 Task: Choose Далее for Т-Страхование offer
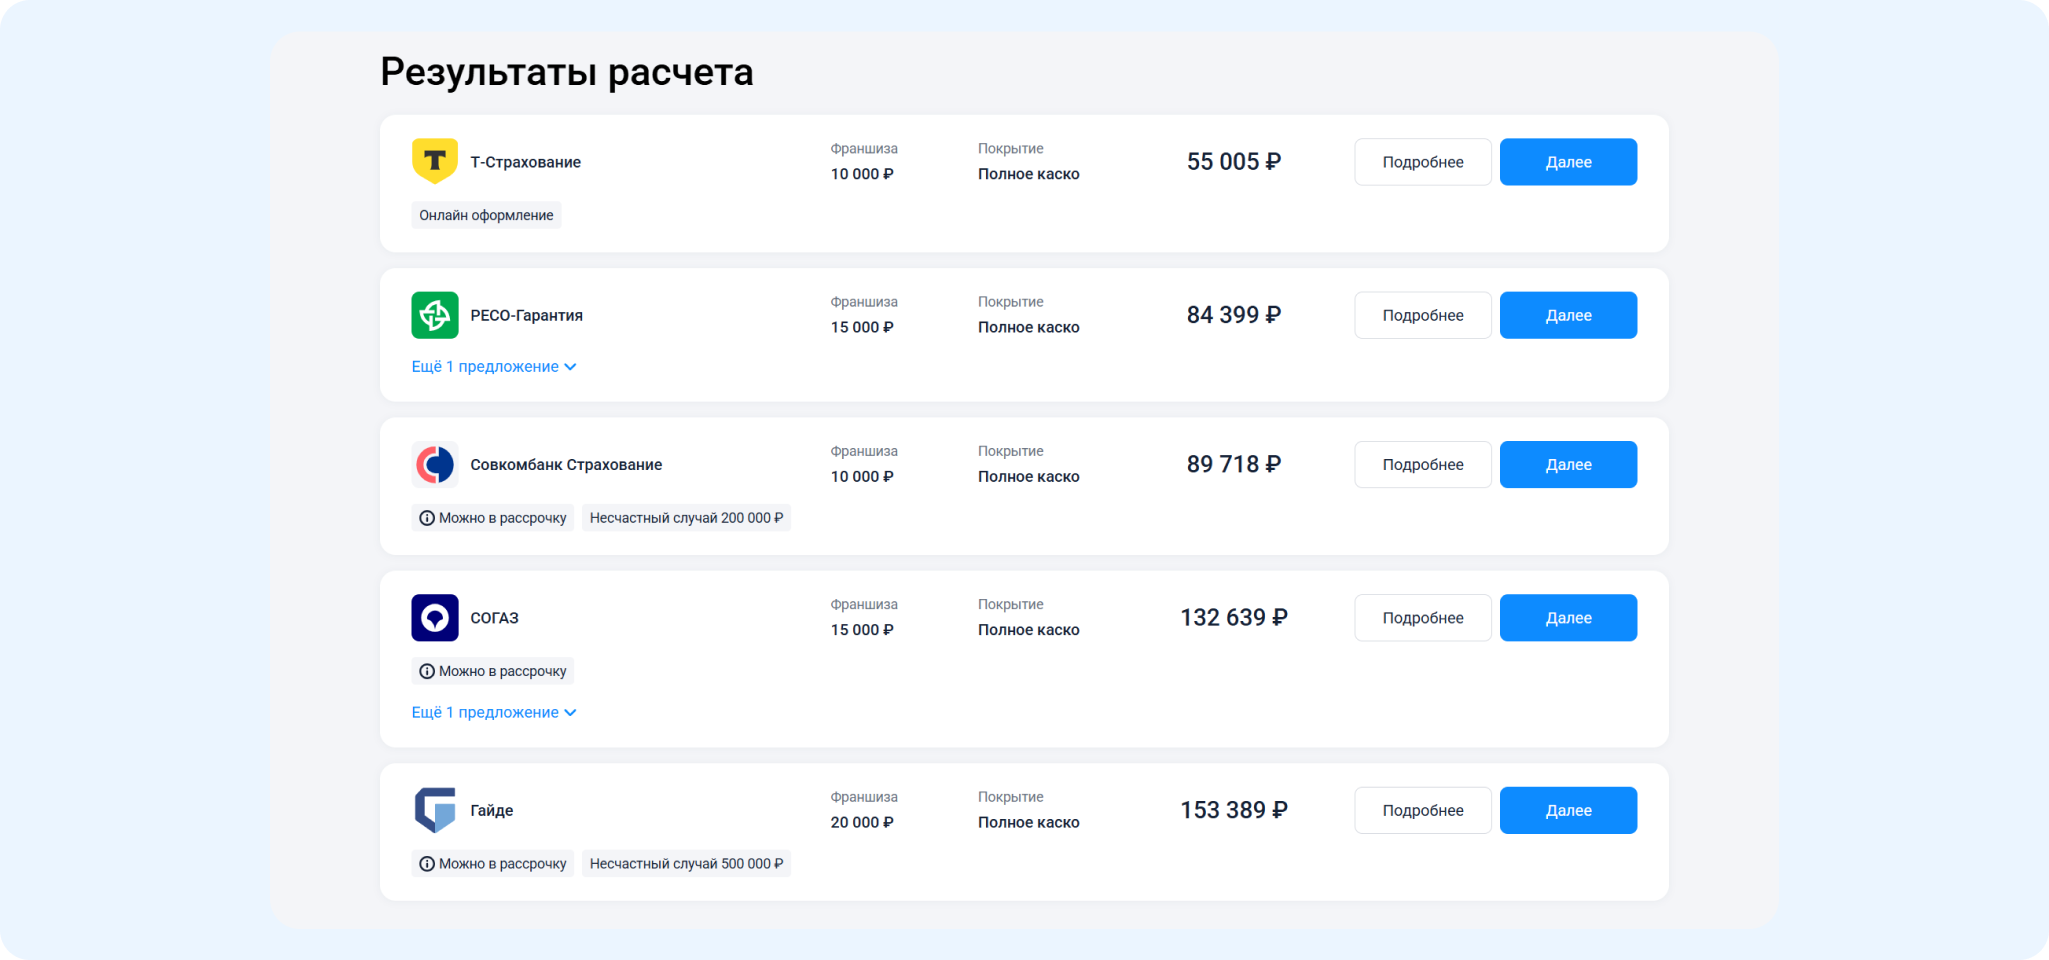click(1568, 162)
